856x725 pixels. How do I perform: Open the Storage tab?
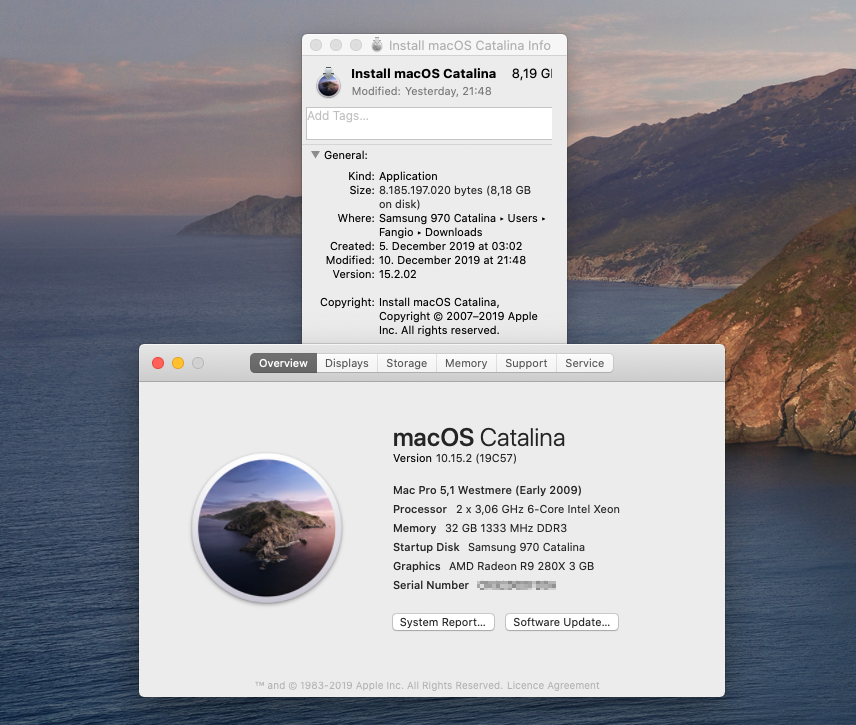(407, 363)
